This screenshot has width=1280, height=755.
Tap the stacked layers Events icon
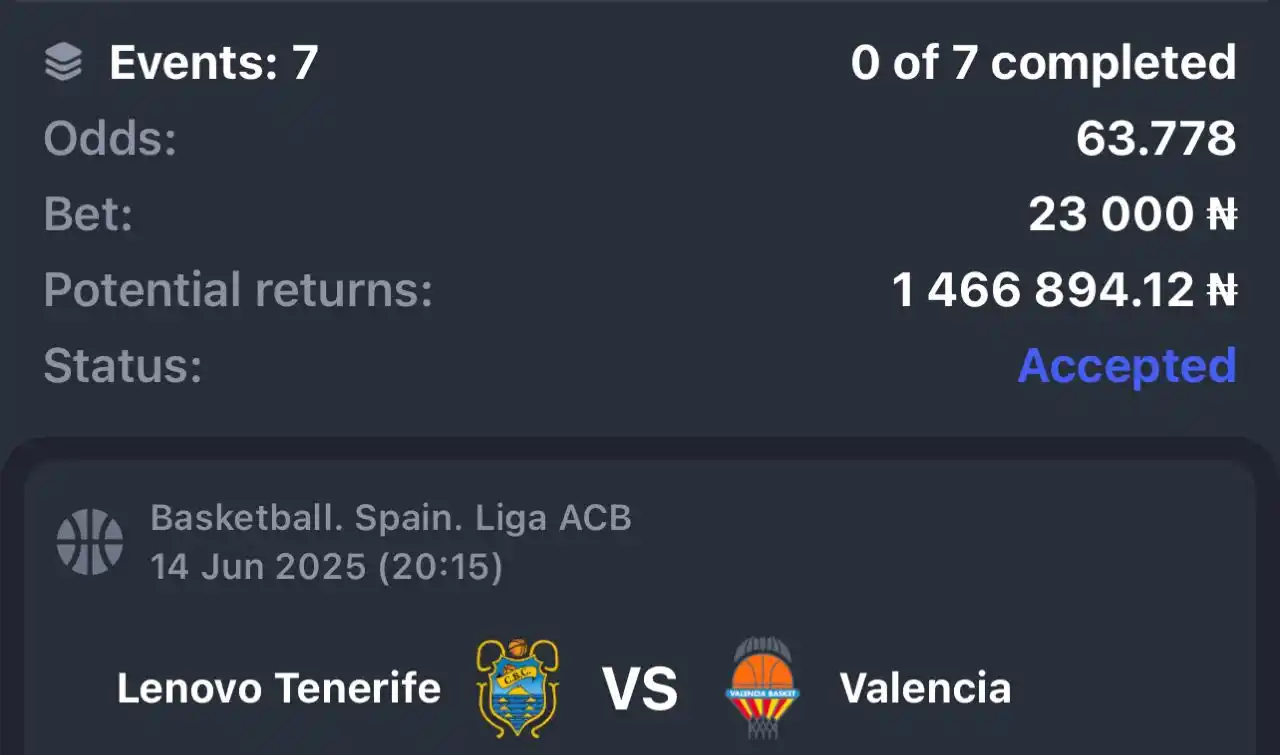(x=64, y=63)
